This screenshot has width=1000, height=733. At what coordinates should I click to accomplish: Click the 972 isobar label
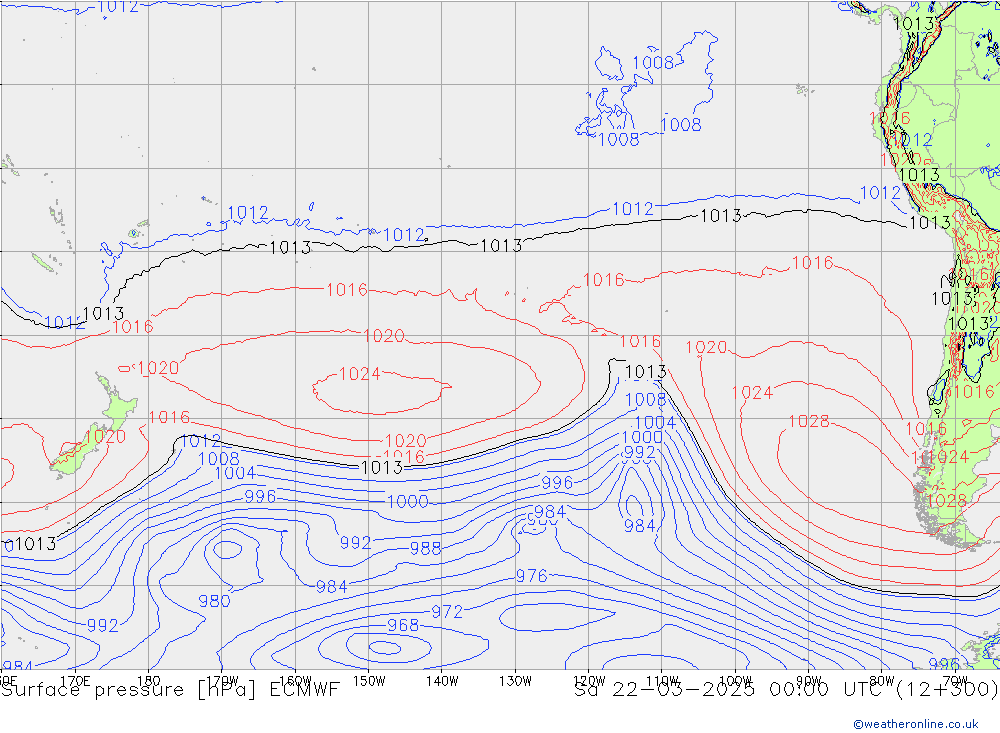[x=447, y=612]
